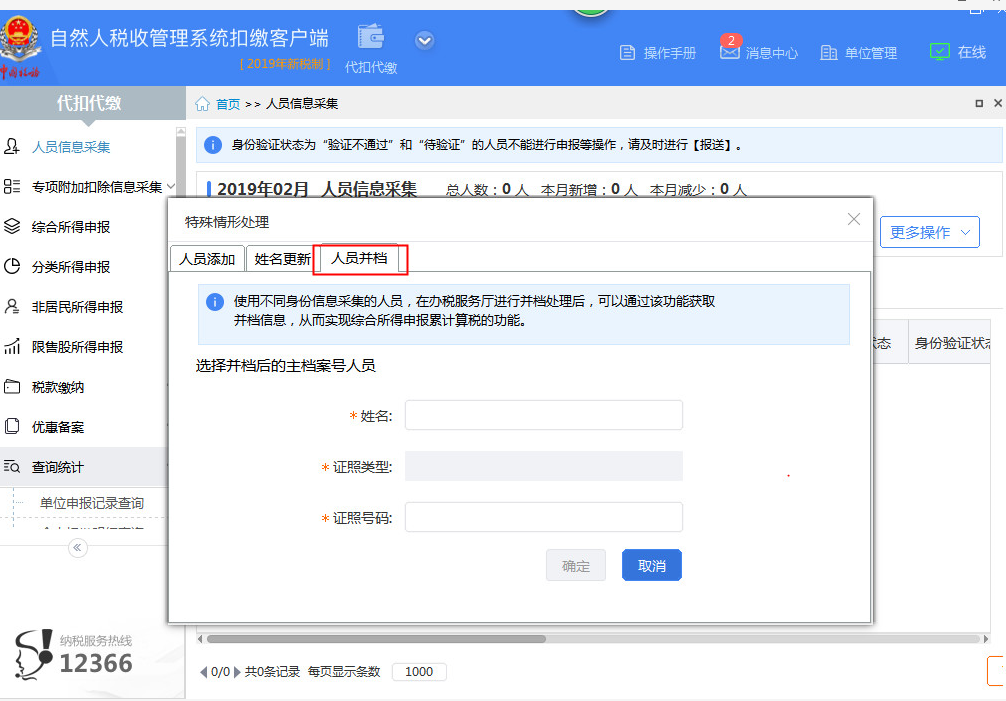
Task: Click the 税款缴纳 folder icon
Action: pos(12,387)
